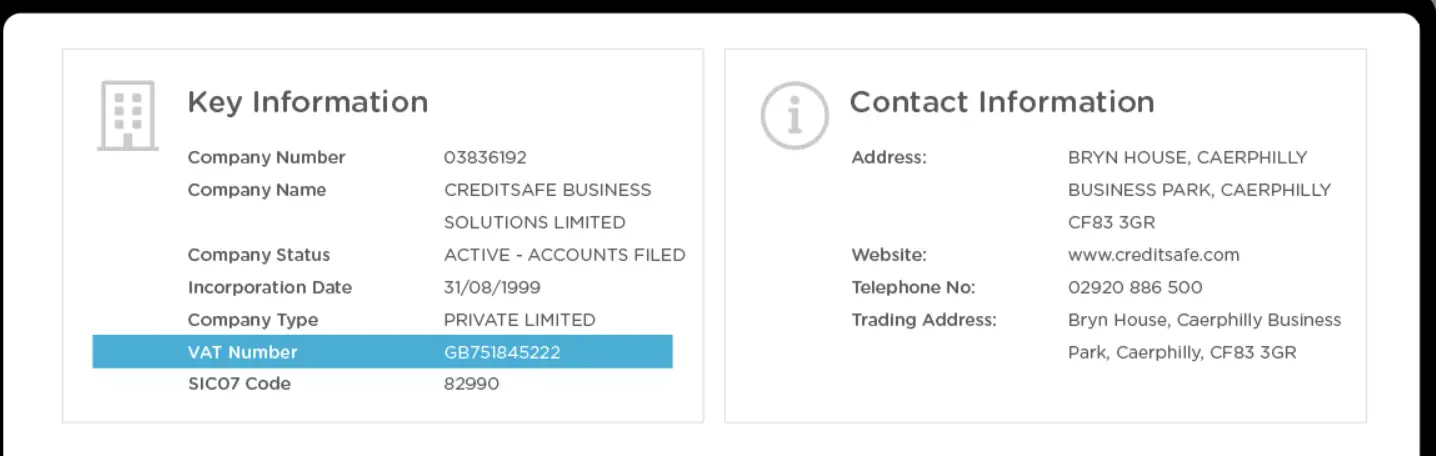Click the Key Information heading
1436x458 pixels.
(x=307, y=102)
